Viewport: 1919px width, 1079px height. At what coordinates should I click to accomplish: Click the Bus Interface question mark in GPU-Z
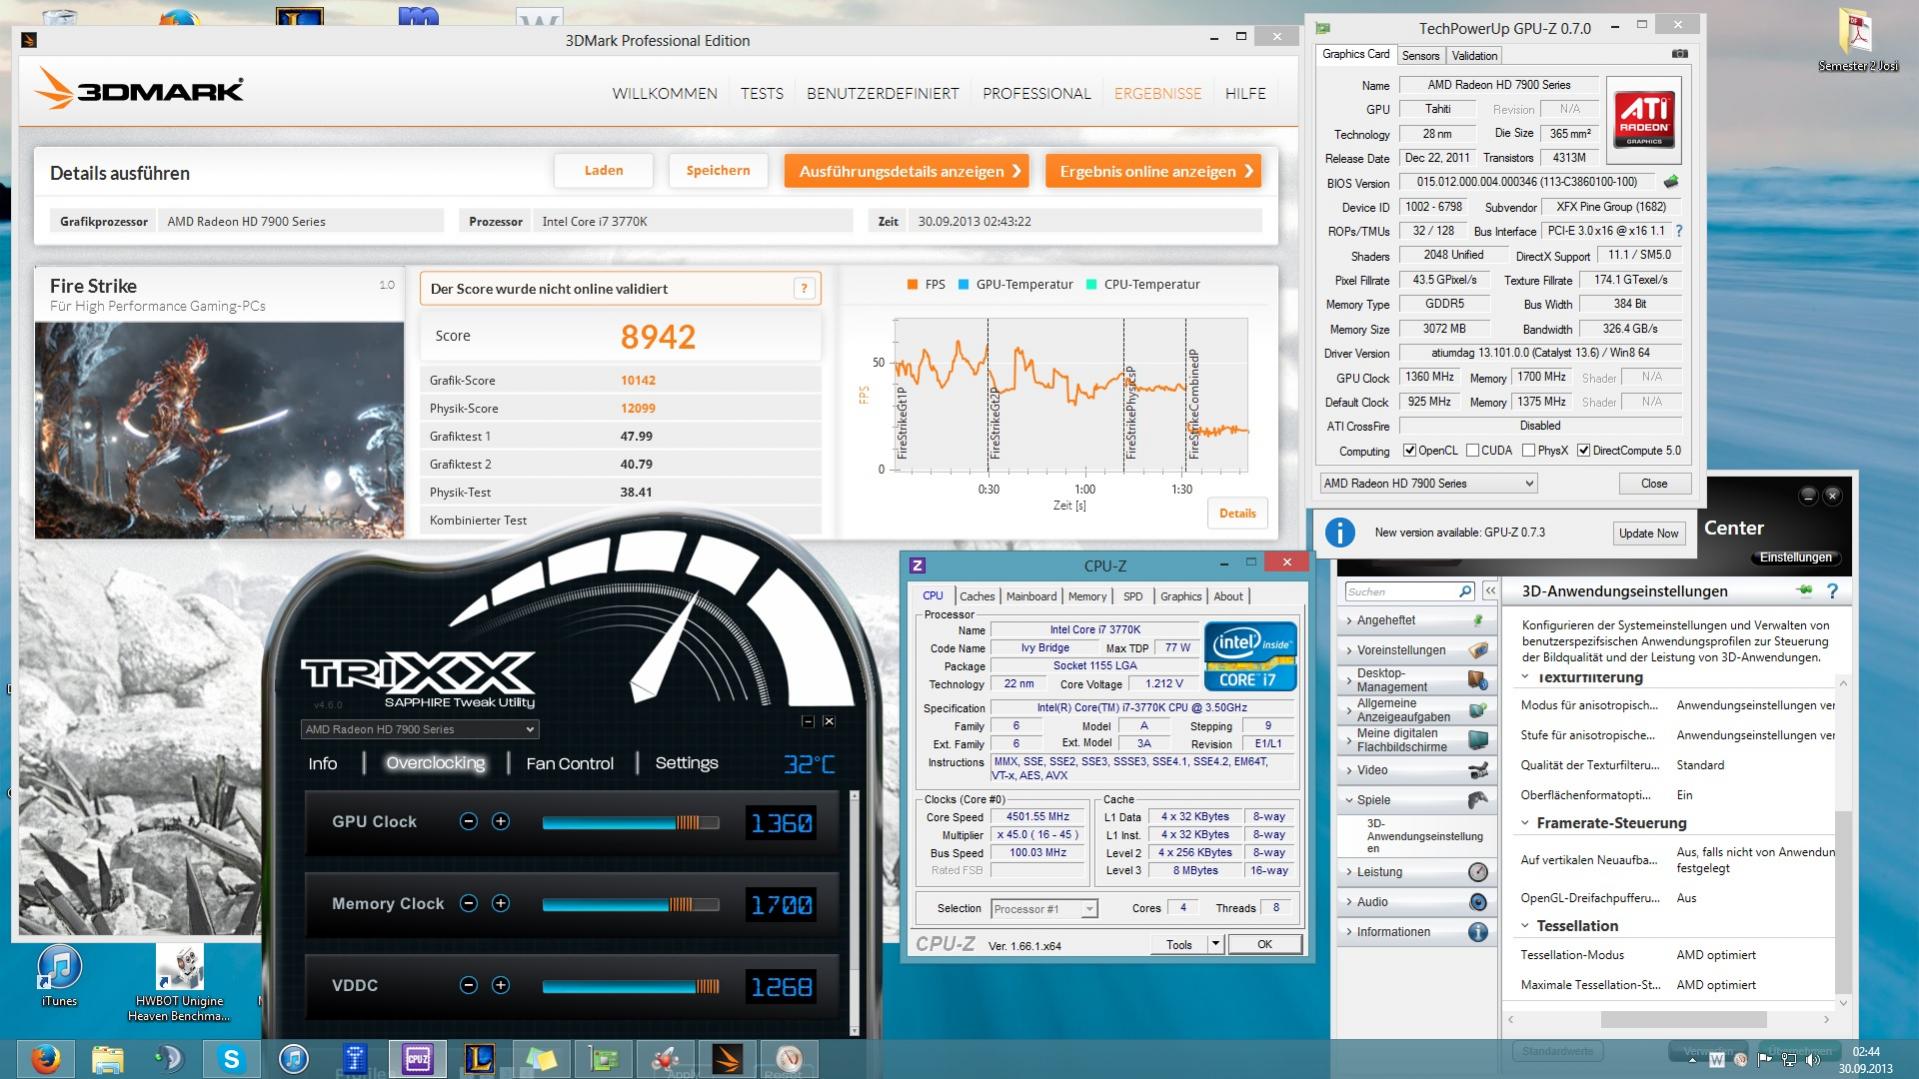tap(1679, 231)
